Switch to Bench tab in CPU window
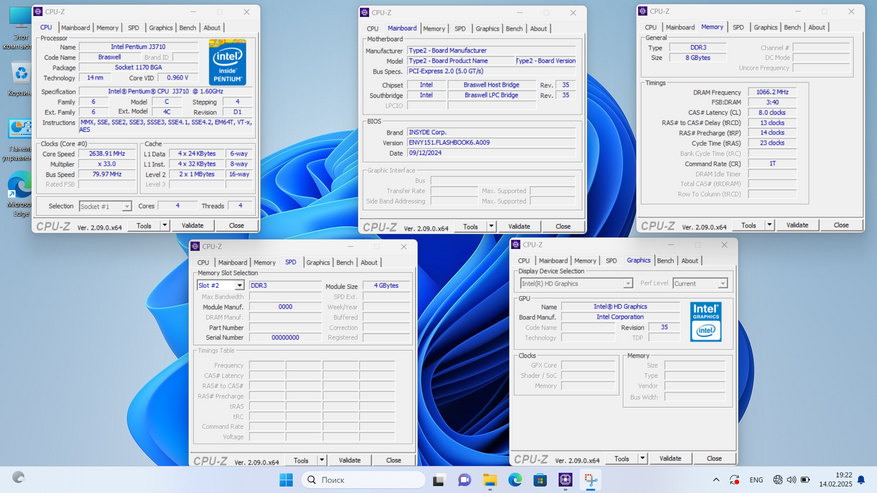The image size is (877, 493). [x=189, y=28]
